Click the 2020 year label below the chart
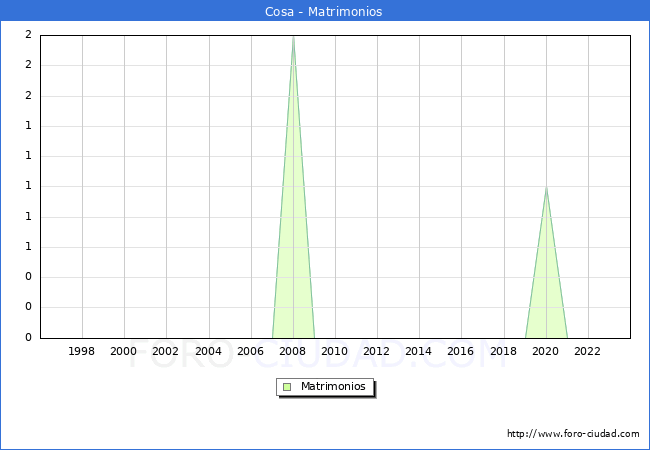Image resolution: width=650 pixels, height=450 pixels. (x=546, y=351)
